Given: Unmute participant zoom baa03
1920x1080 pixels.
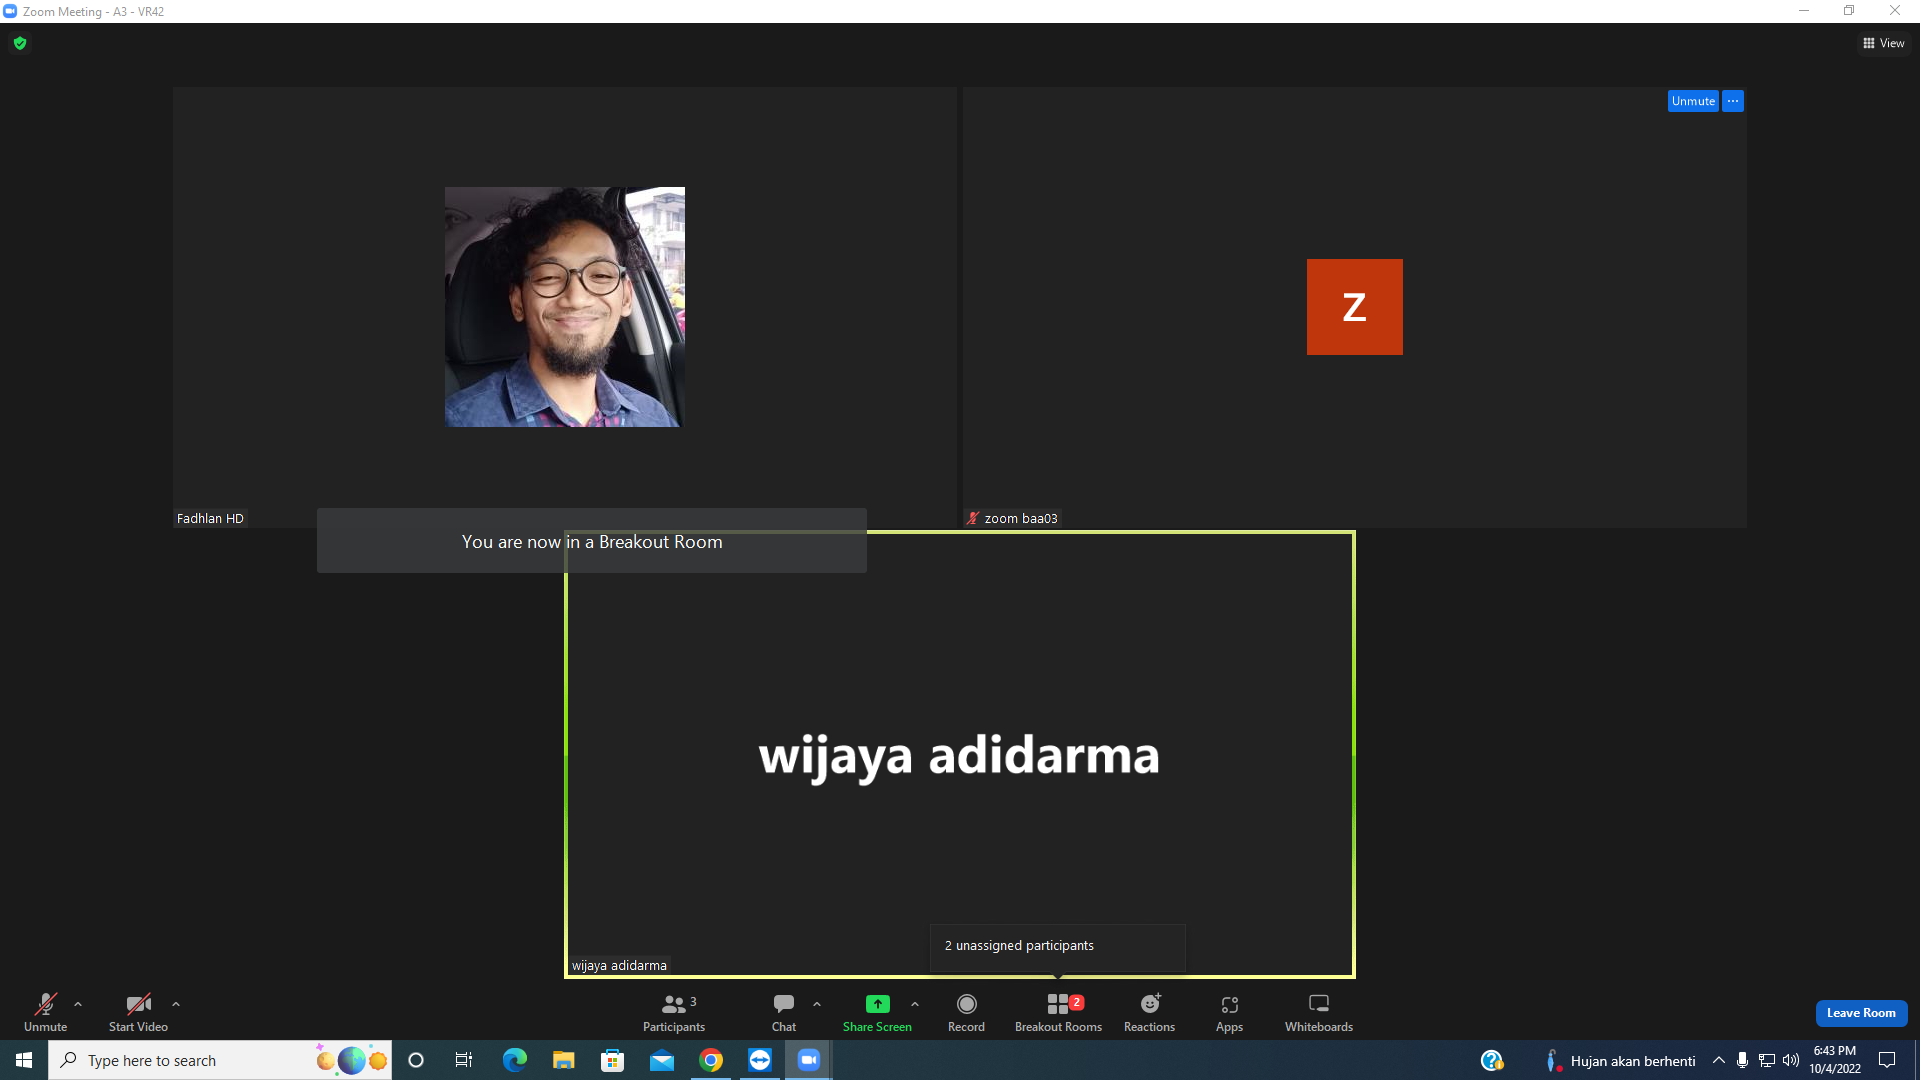Looking at the screenshot, I should click(x=1693, y=101).
